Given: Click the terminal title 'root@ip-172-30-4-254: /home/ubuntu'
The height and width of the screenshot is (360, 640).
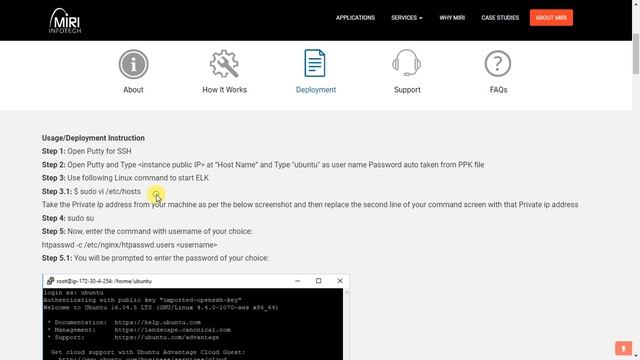Looking at the screenshot, I should 104,281.
